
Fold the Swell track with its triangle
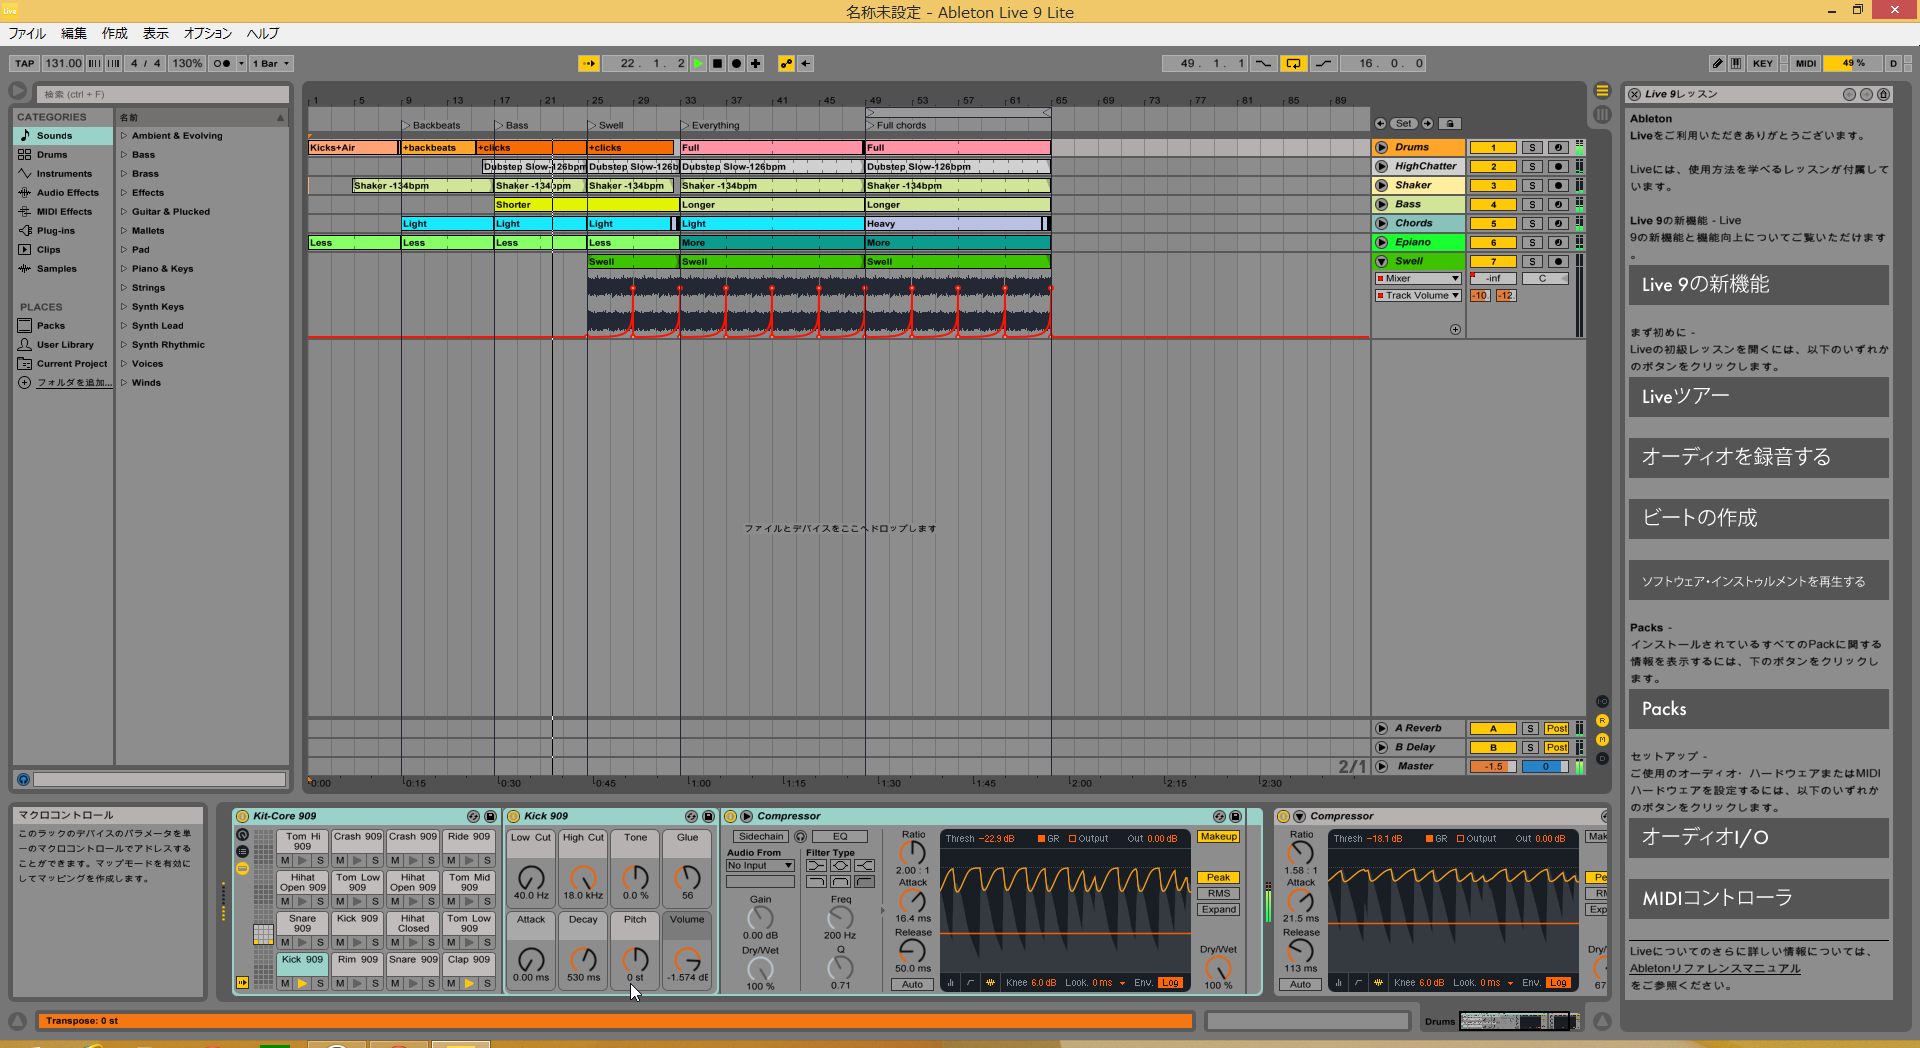(x=1381, y=261)
